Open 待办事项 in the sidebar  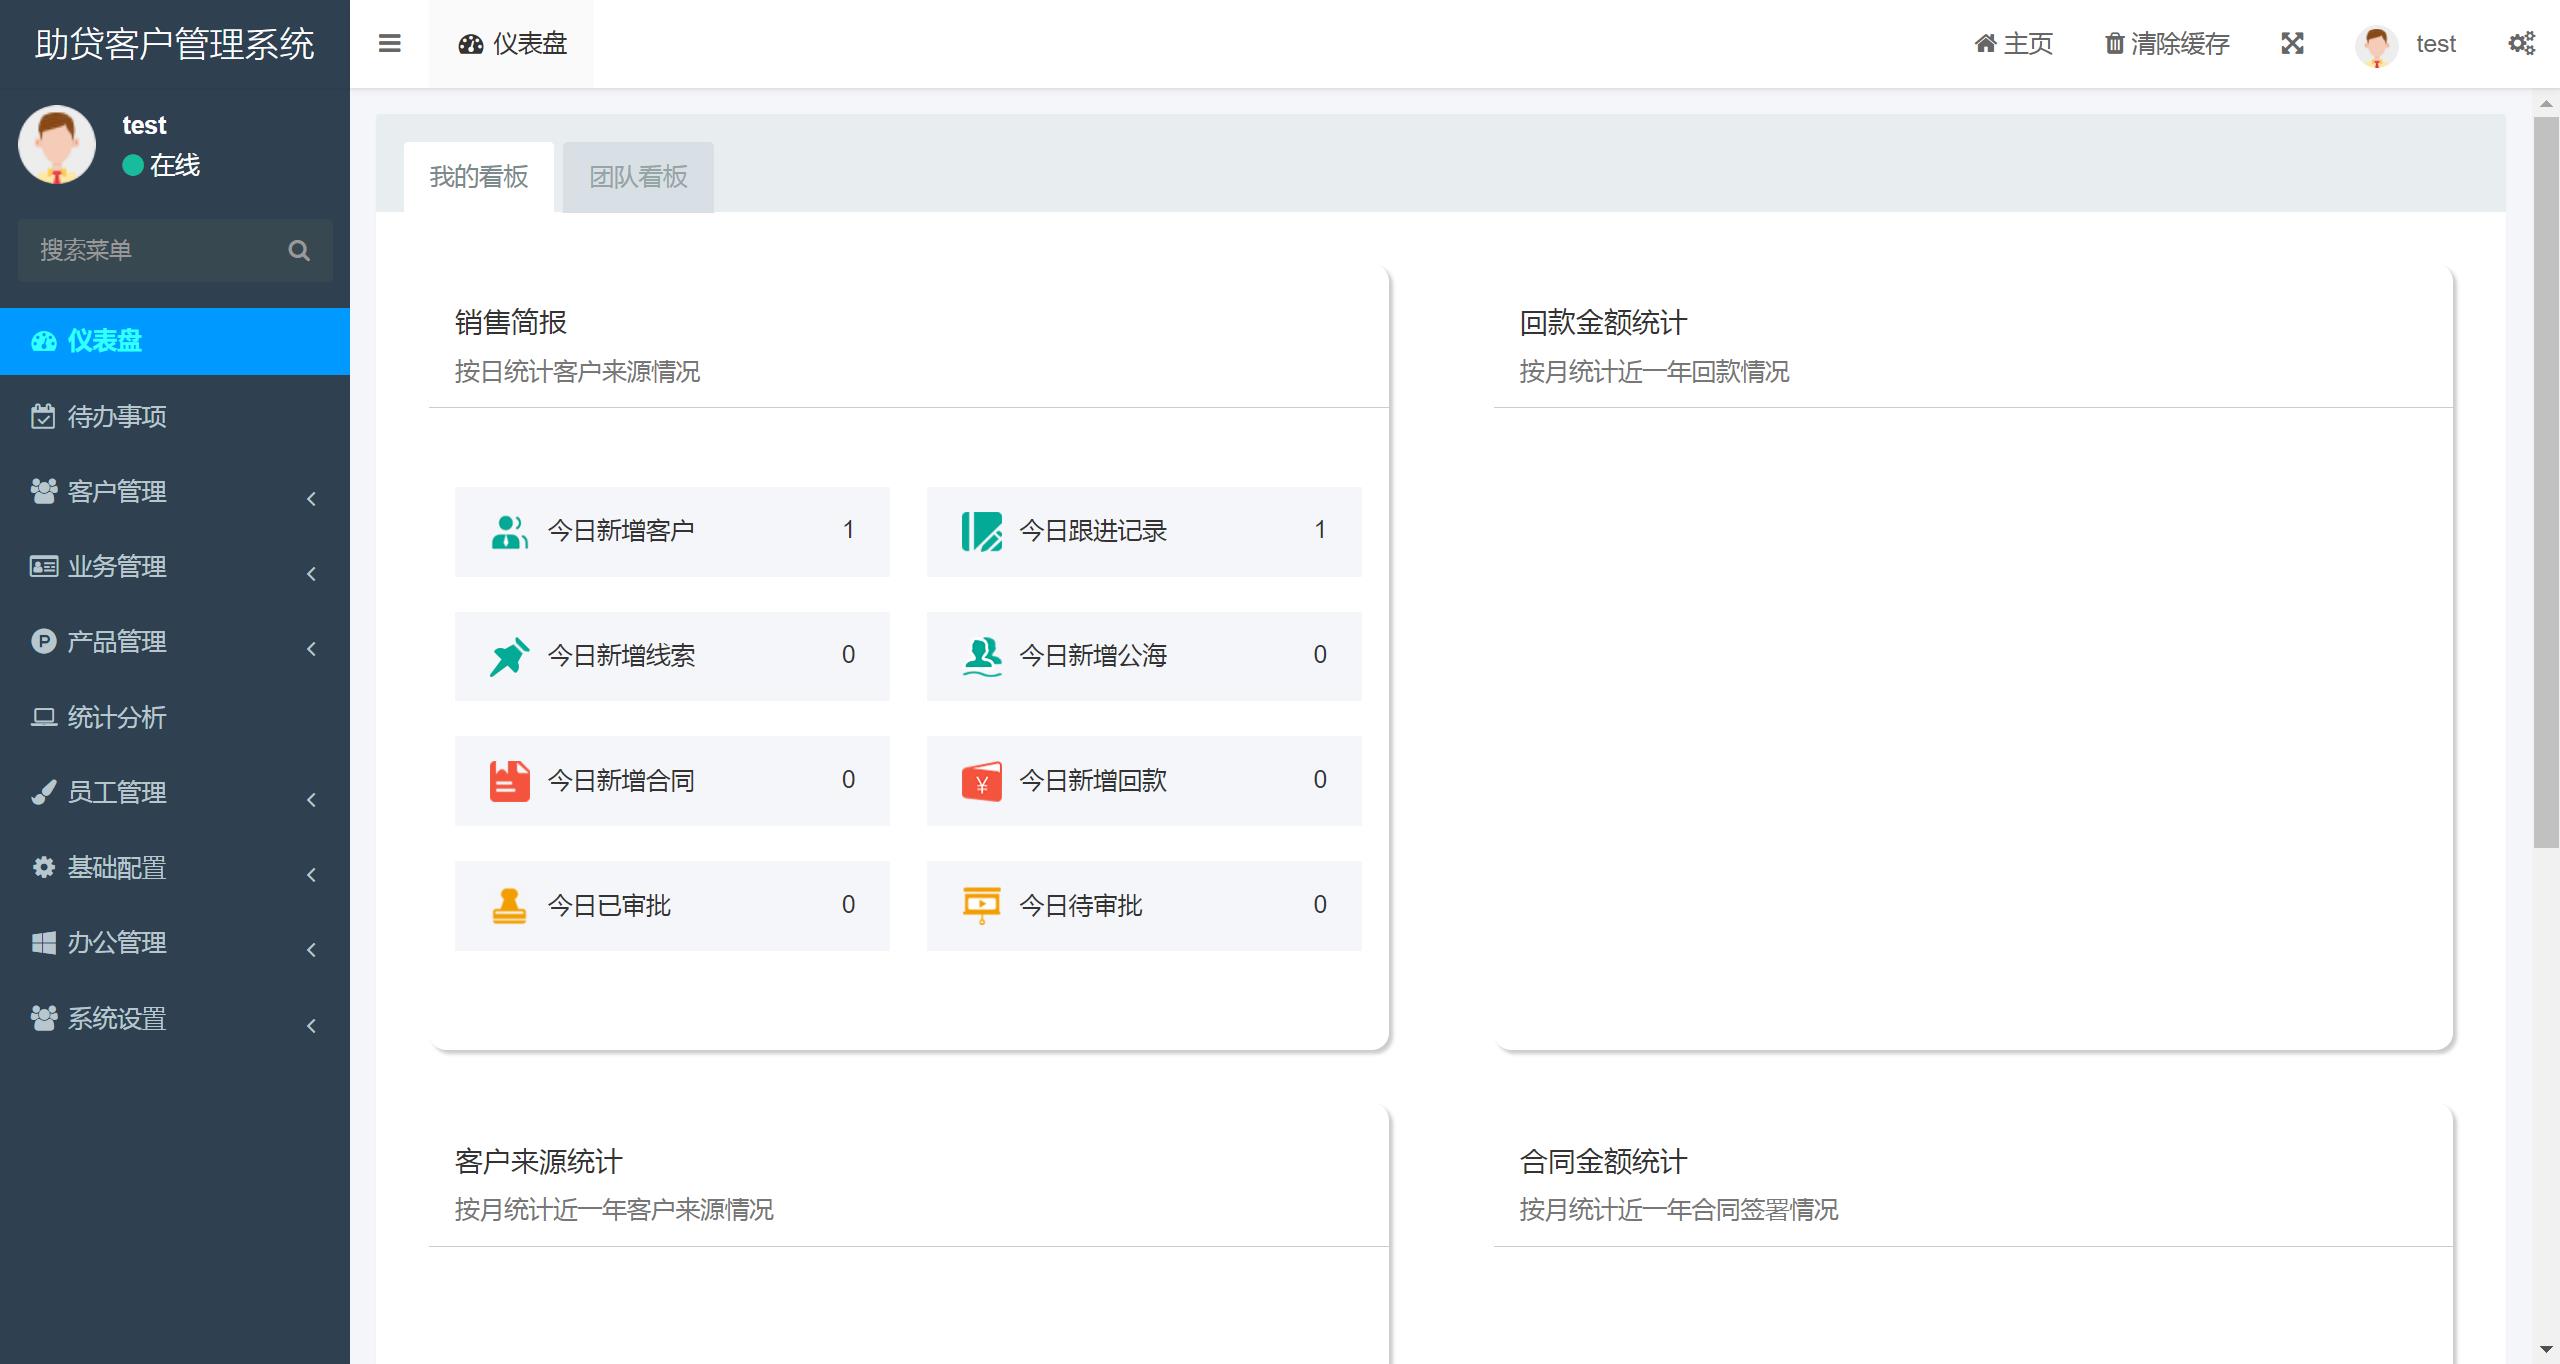pyautogui.click(x=175, y=416)
